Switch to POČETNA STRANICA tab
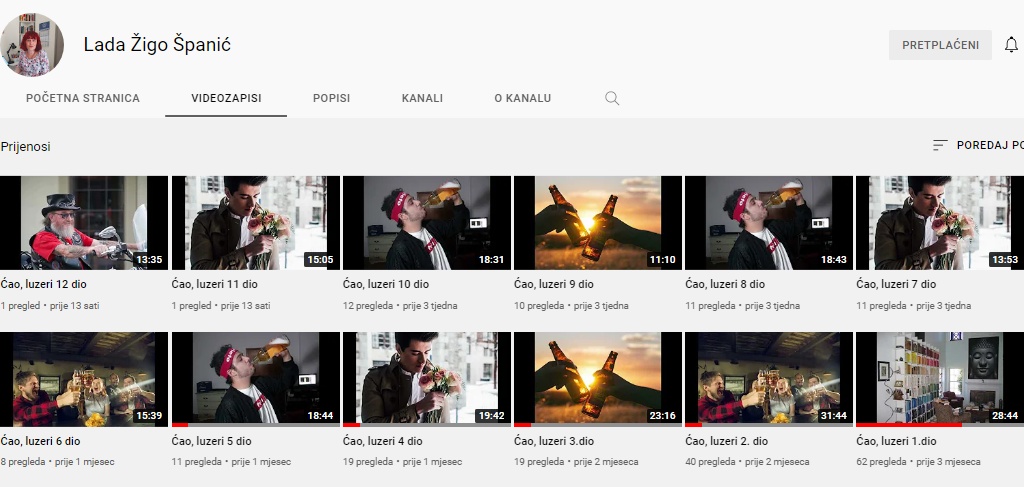Viewport: 1024px width, 487px height. 83,98
